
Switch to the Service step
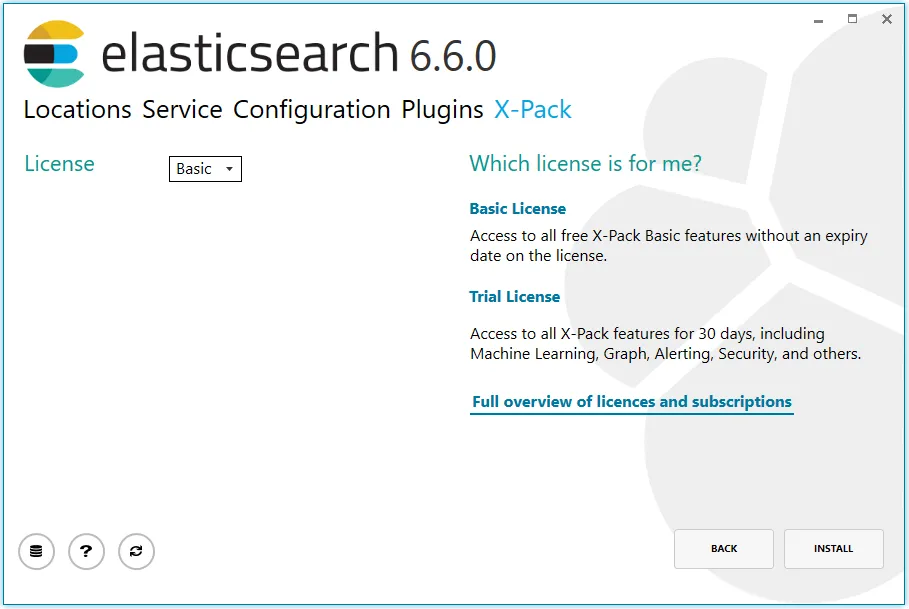point(182,110)
